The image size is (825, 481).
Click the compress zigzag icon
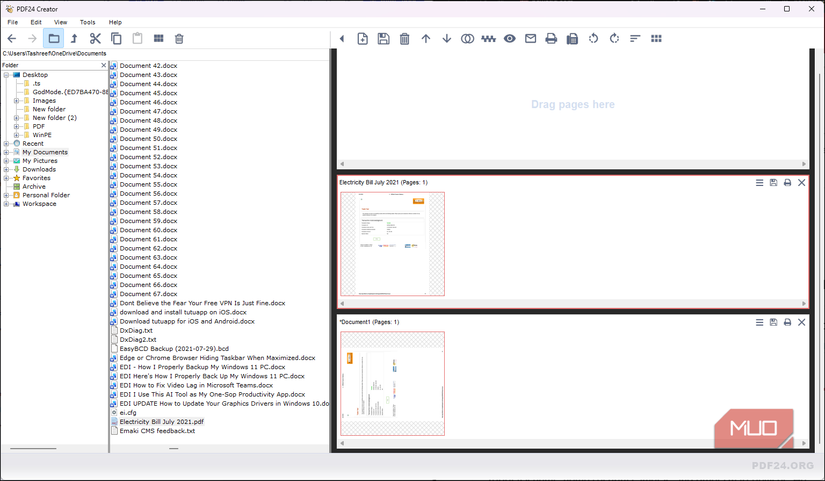[x=488, y=38]
